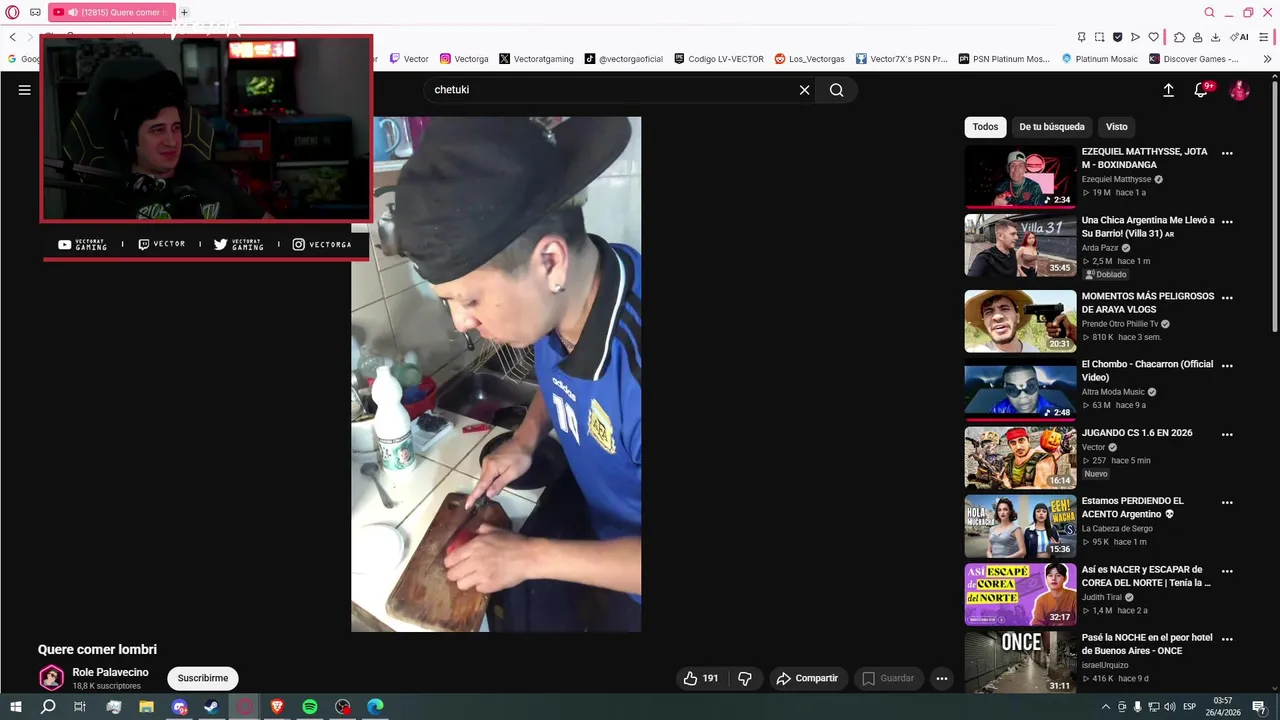1280x720 pixels.
Task: Open options for JUGANDO CS 1.6 video
Action: (x=1227, y=434)
